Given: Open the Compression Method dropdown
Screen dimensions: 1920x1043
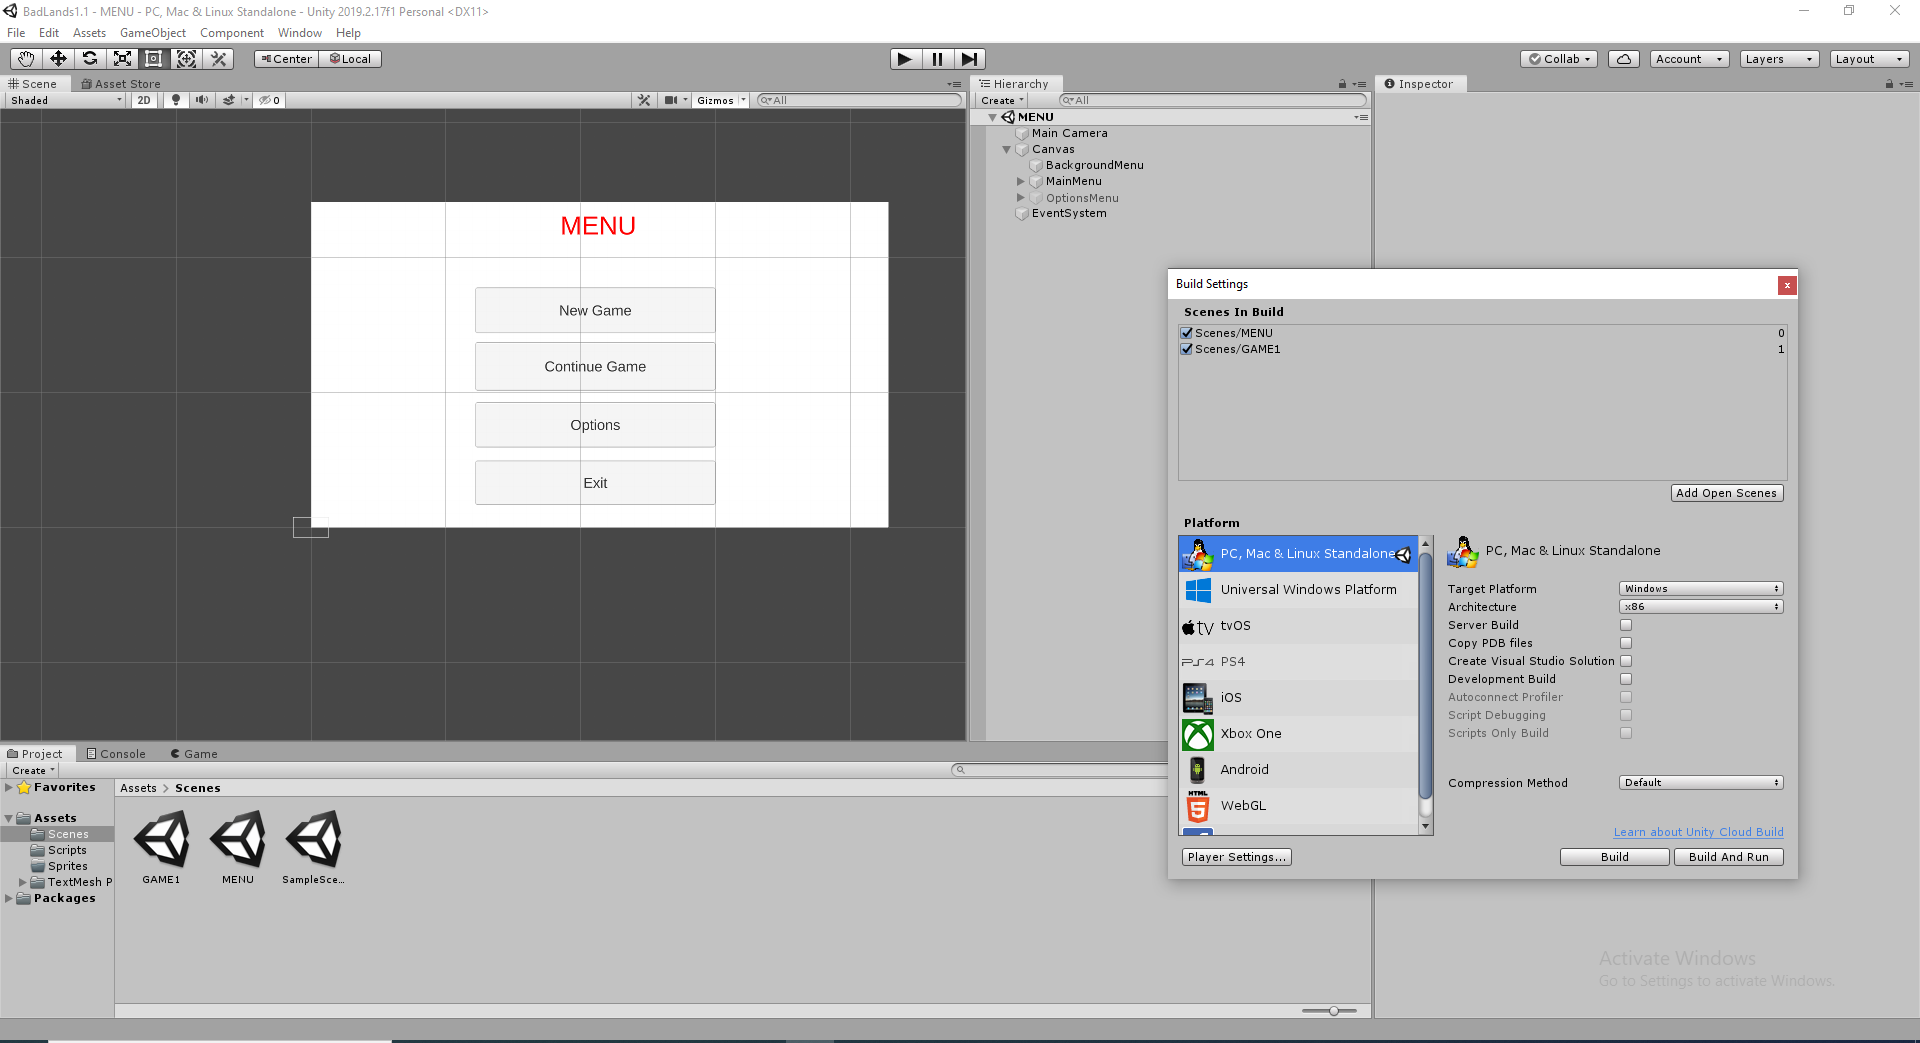Looking at the screenshot, I should pos(1700,782).
